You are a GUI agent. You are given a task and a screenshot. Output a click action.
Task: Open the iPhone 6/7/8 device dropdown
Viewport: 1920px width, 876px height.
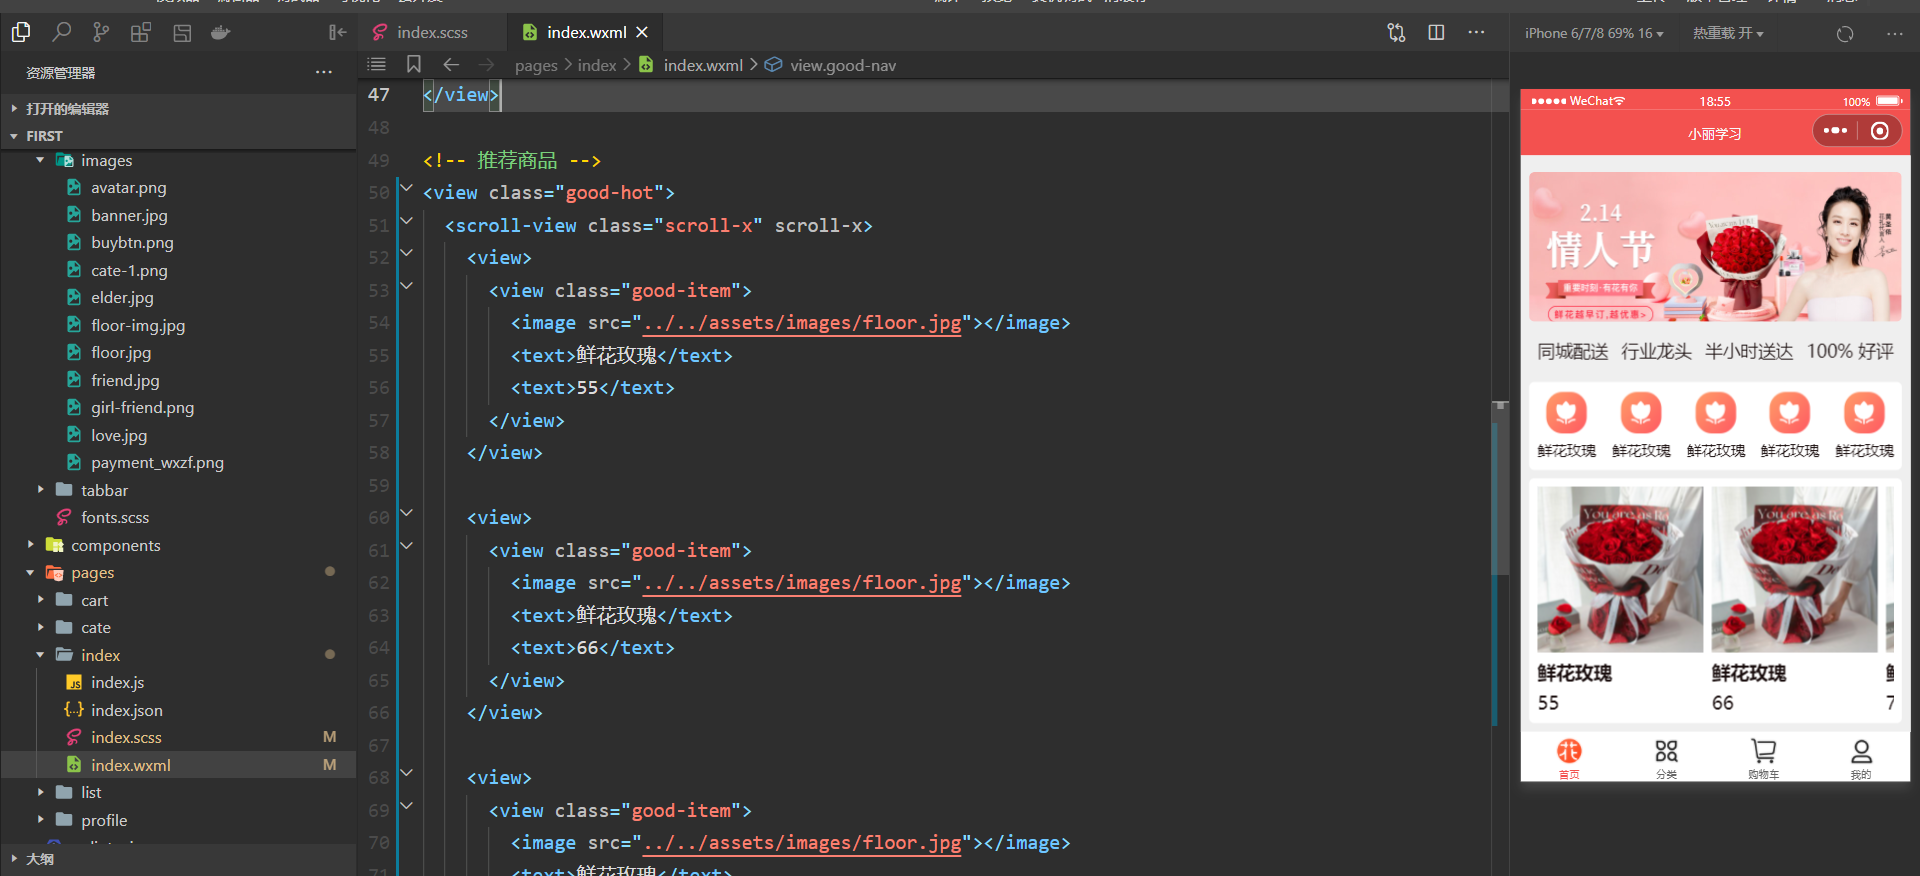tap(1594, 34)
